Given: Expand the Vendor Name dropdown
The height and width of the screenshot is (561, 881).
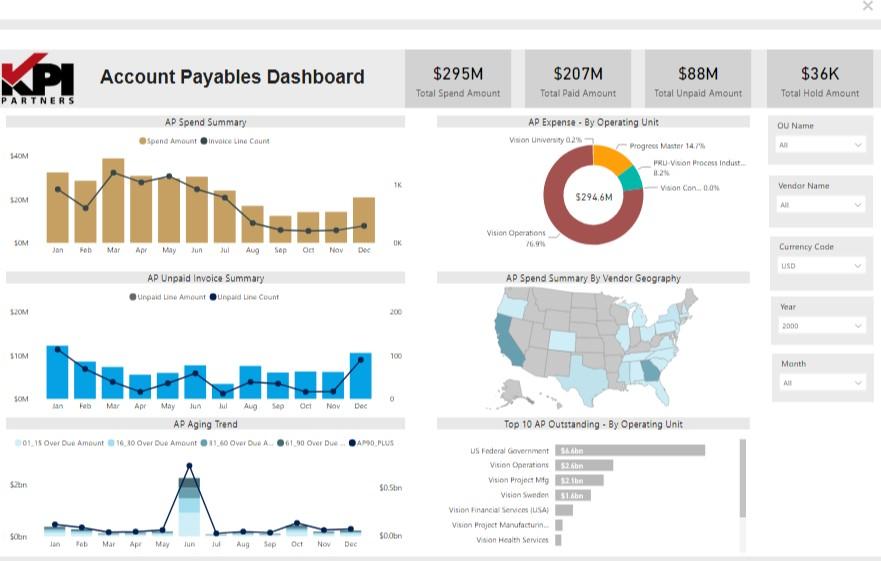Looking at the screenshot, I should [x=820, y=205].
